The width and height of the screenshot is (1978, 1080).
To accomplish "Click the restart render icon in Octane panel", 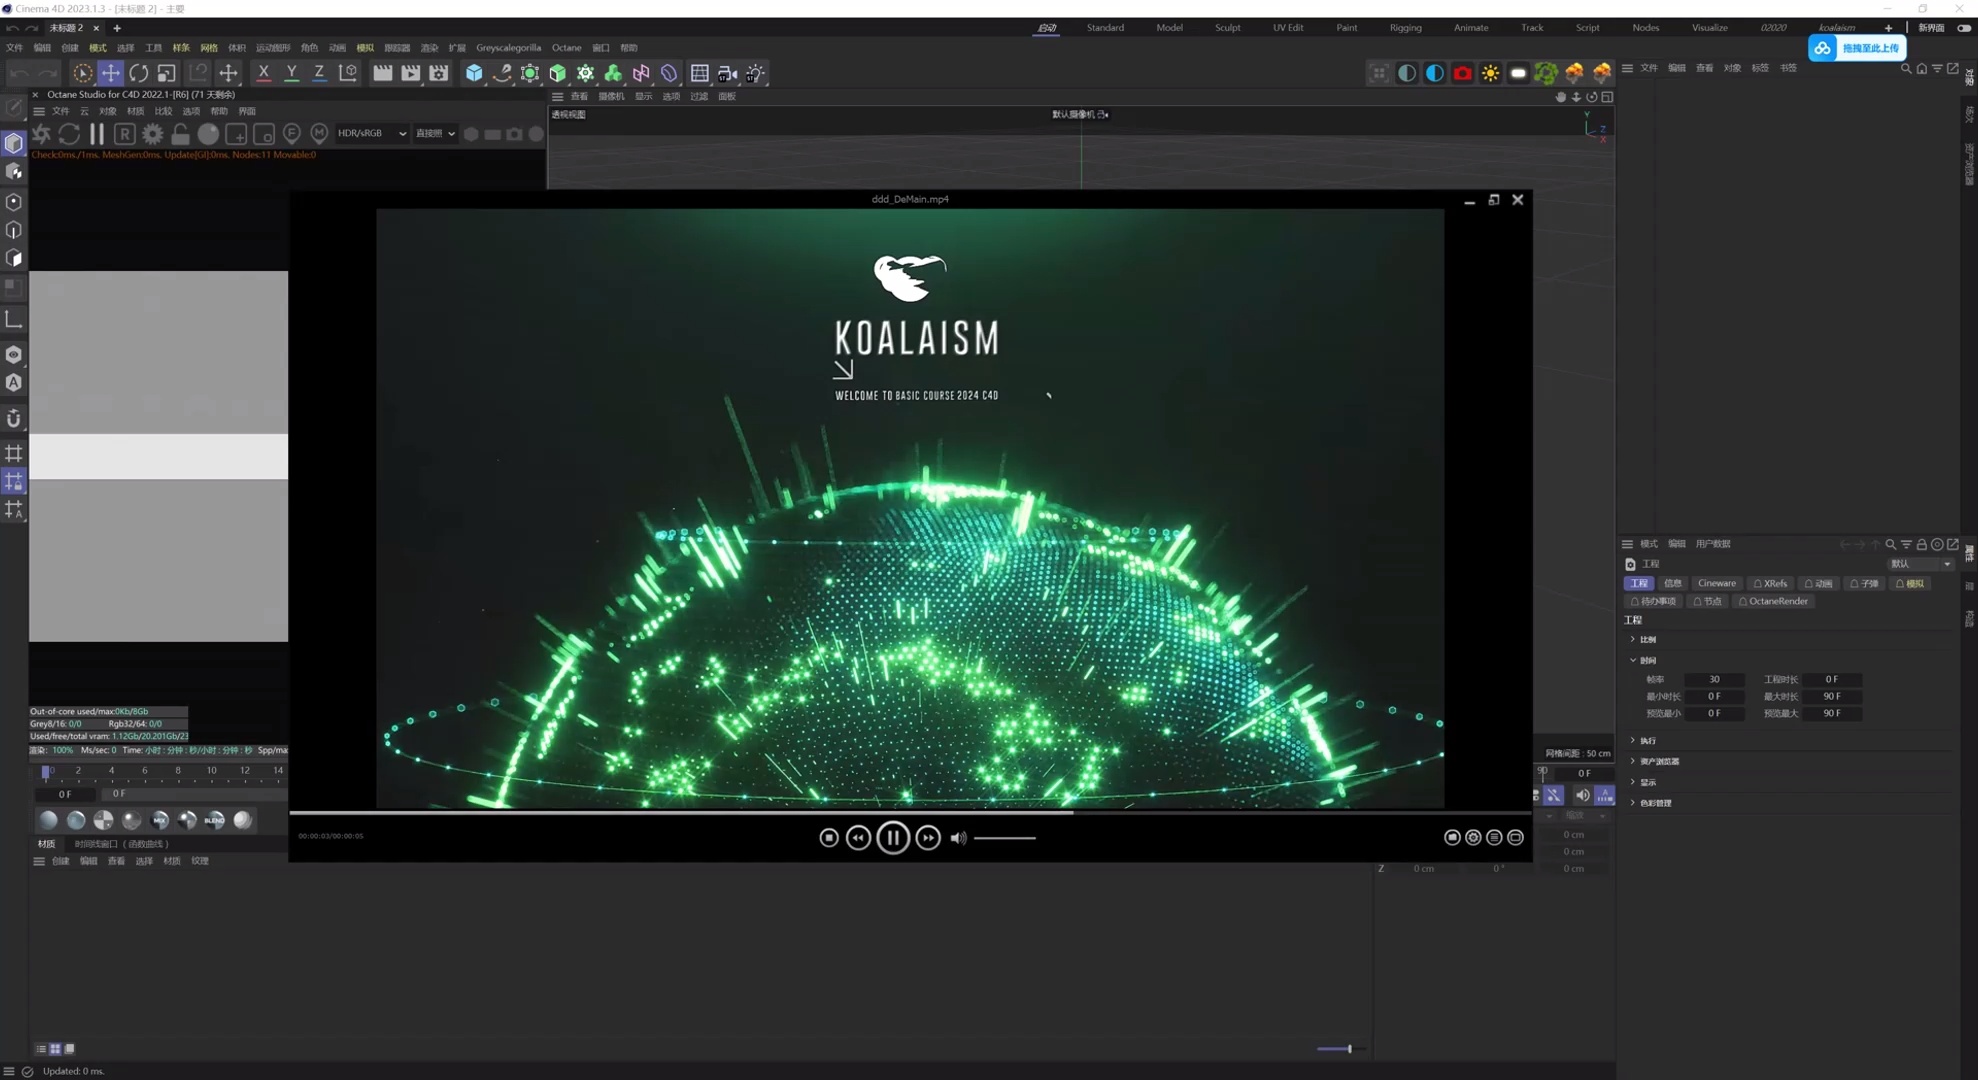I will [x=68, y=133].
